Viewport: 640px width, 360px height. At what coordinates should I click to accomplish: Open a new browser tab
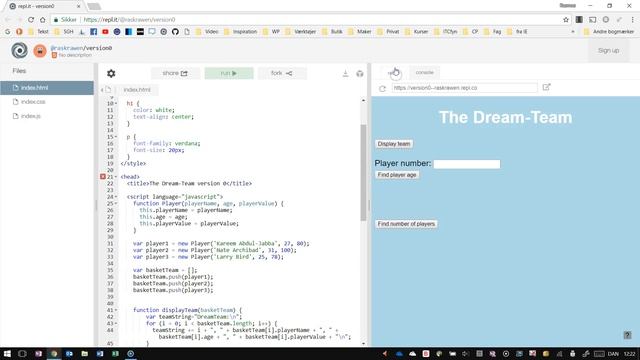(x=94, y=6)
